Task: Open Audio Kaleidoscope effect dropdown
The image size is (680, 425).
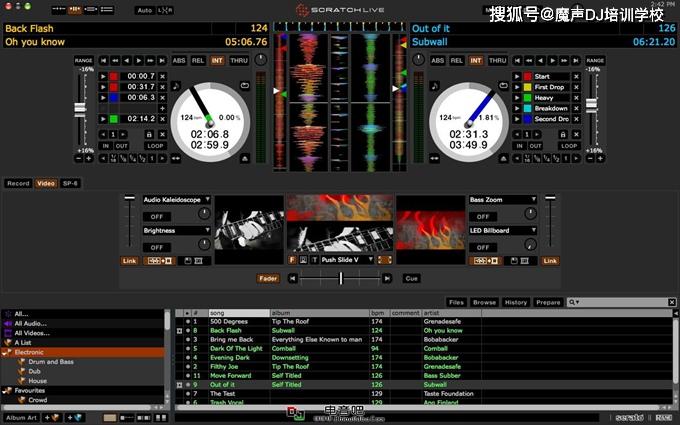Action: click(207, 199)
